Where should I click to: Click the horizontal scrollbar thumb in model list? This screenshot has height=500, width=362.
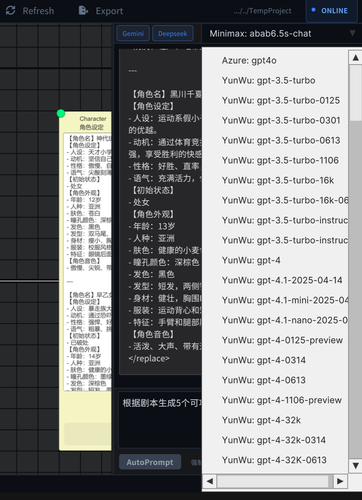pyautogui.click(x=273, y=481)
